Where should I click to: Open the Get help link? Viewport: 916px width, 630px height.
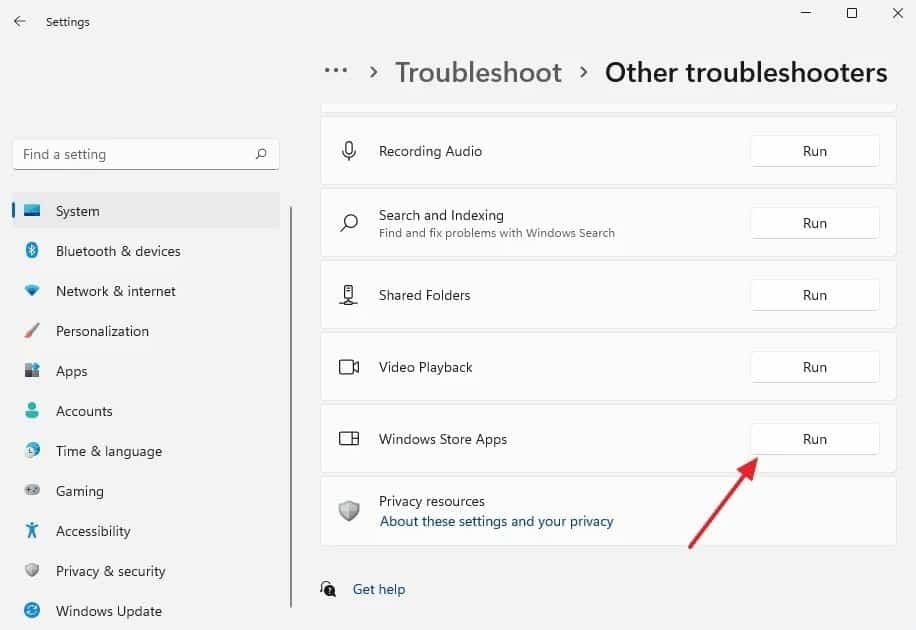click(379, 589)
